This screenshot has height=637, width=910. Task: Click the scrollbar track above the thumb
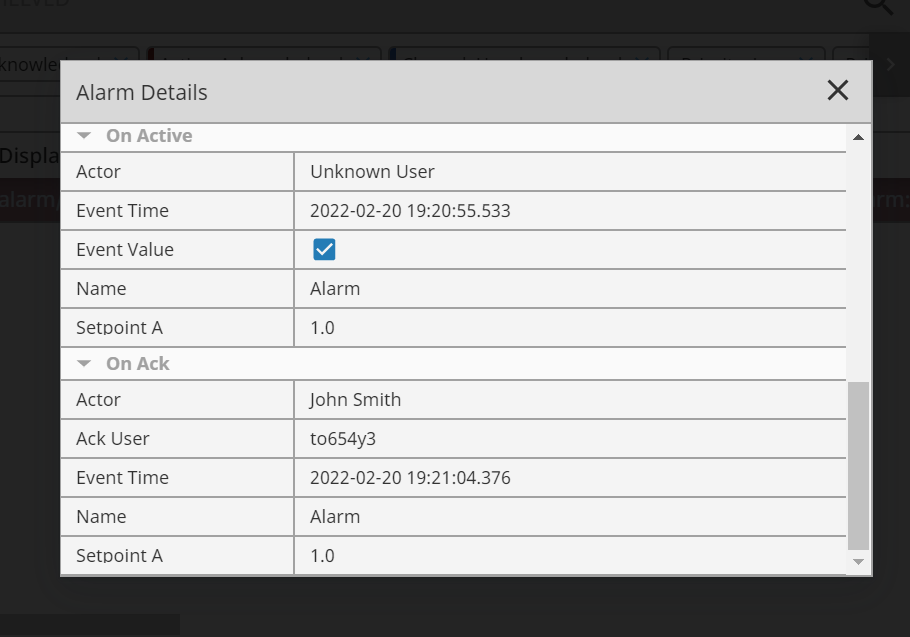click(858, 261)
